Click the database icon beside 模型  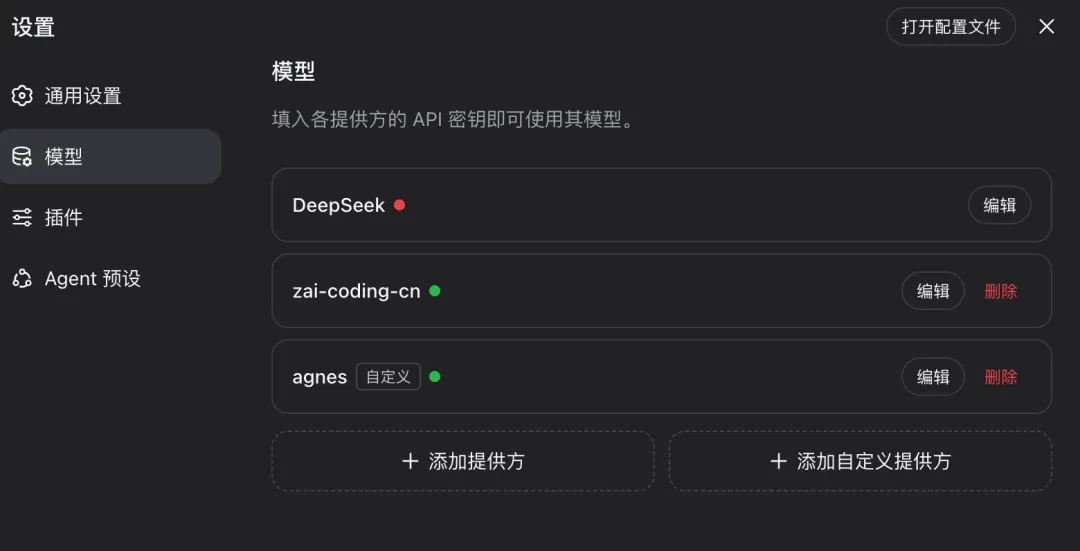22,156
